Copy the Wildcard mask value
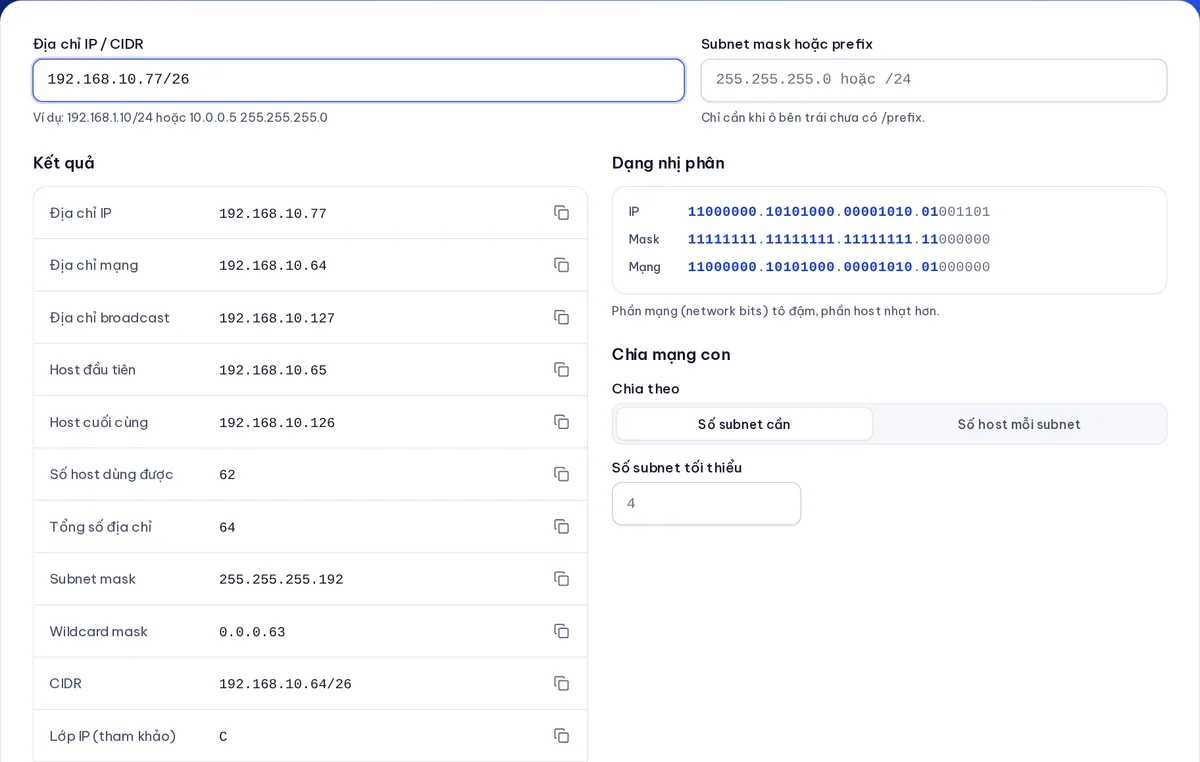 [x=562, y=631]
